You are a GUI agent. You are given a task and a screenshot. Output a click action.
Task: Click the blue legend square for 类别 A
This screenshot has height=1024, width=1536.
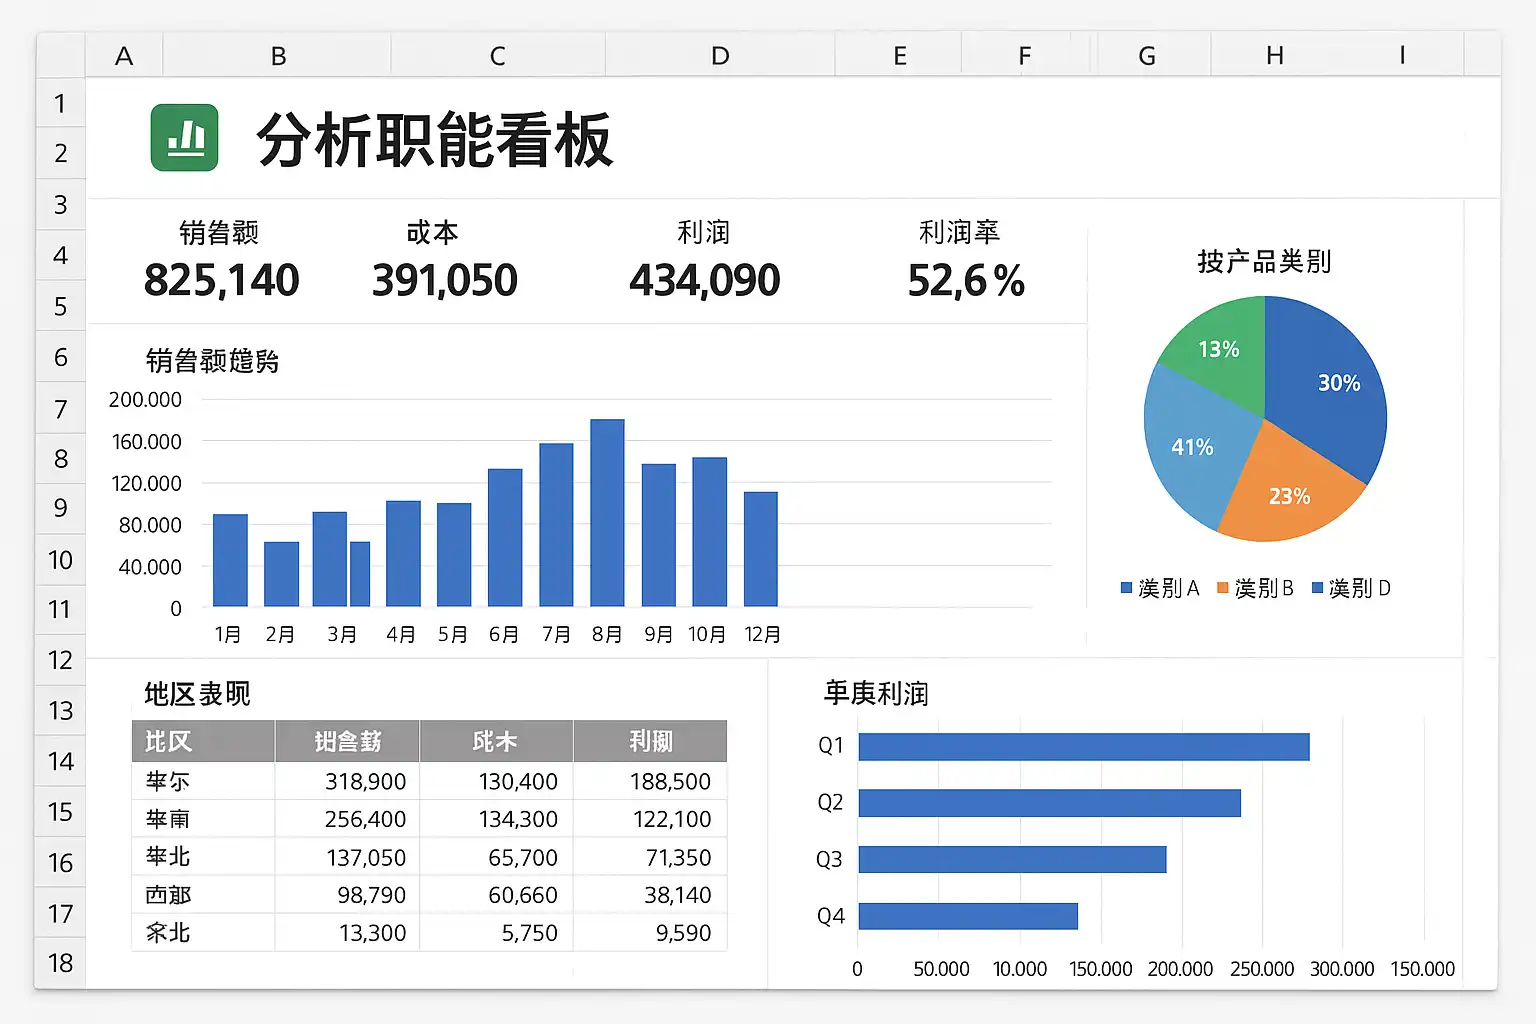click(x=1126, y=588)
